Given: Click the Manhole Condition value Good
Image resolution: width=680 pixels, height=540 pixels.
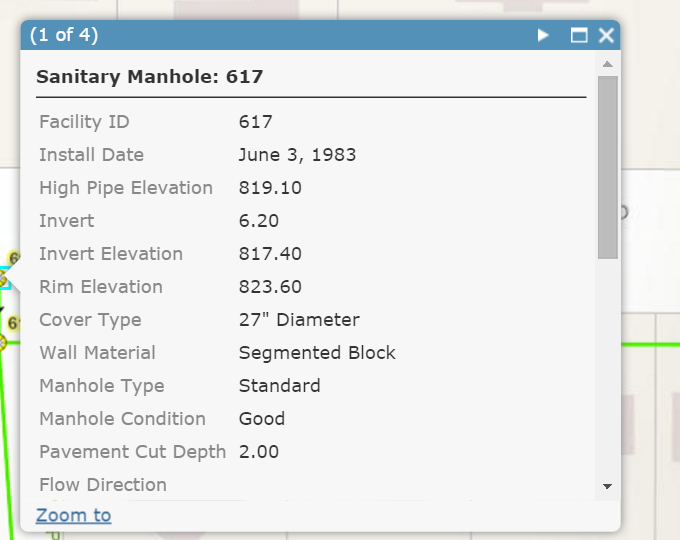Looking at the screenshot, I should pos(262,419).
